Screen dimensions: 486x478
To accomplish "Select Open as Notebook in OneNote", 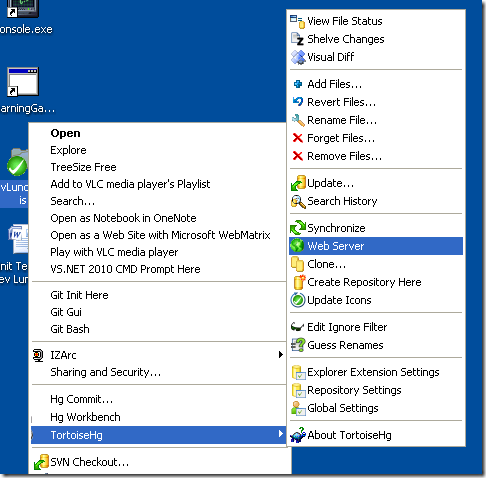I will click(x=123, y=218).
